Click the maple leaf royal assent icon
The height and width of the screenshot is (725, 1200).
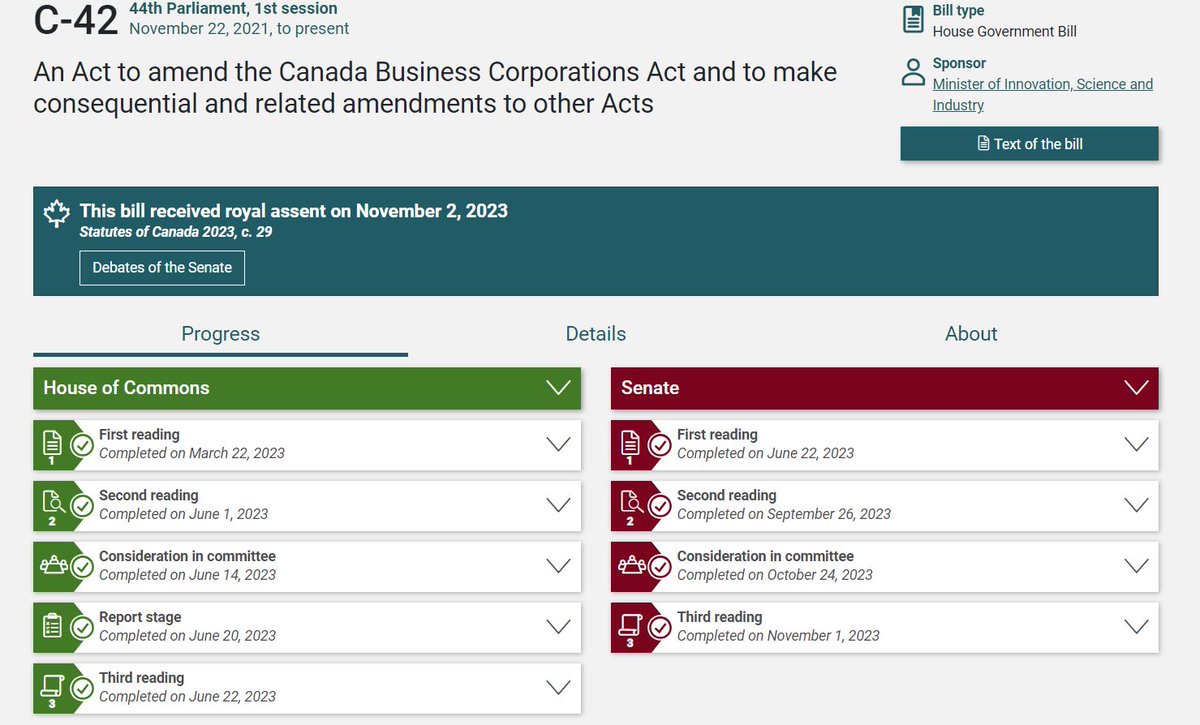56,213
